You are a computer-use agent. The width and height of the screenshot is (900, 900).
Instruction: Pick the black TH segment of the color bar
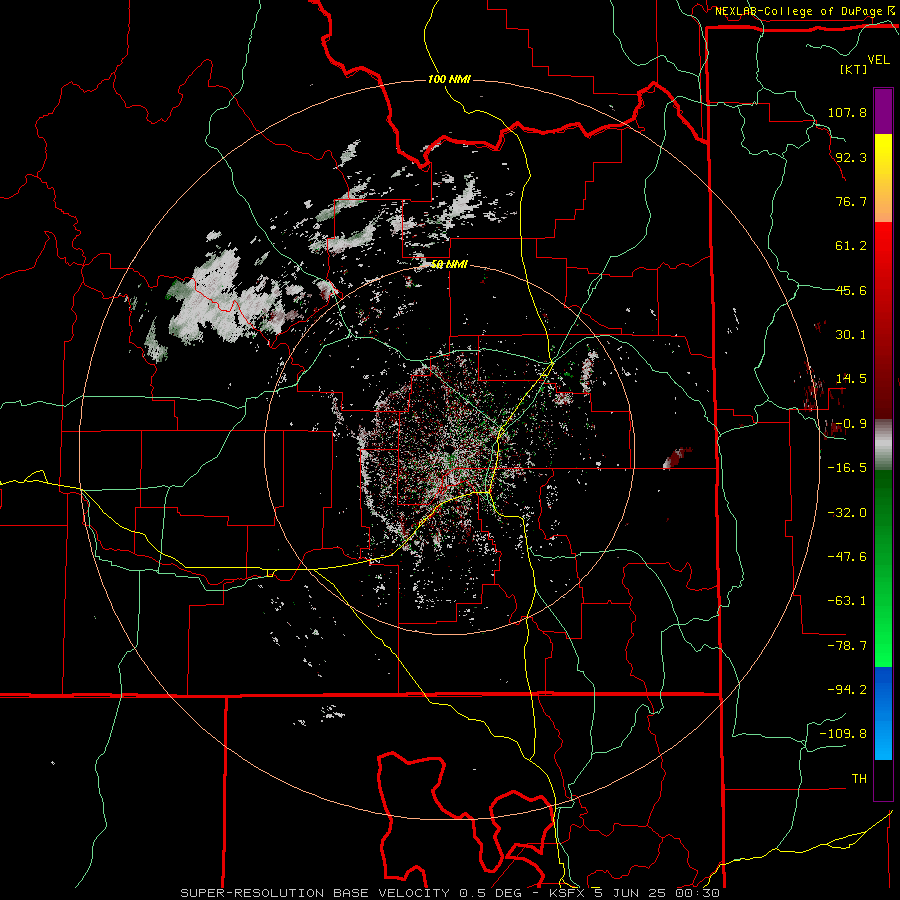tap(883, 779)
